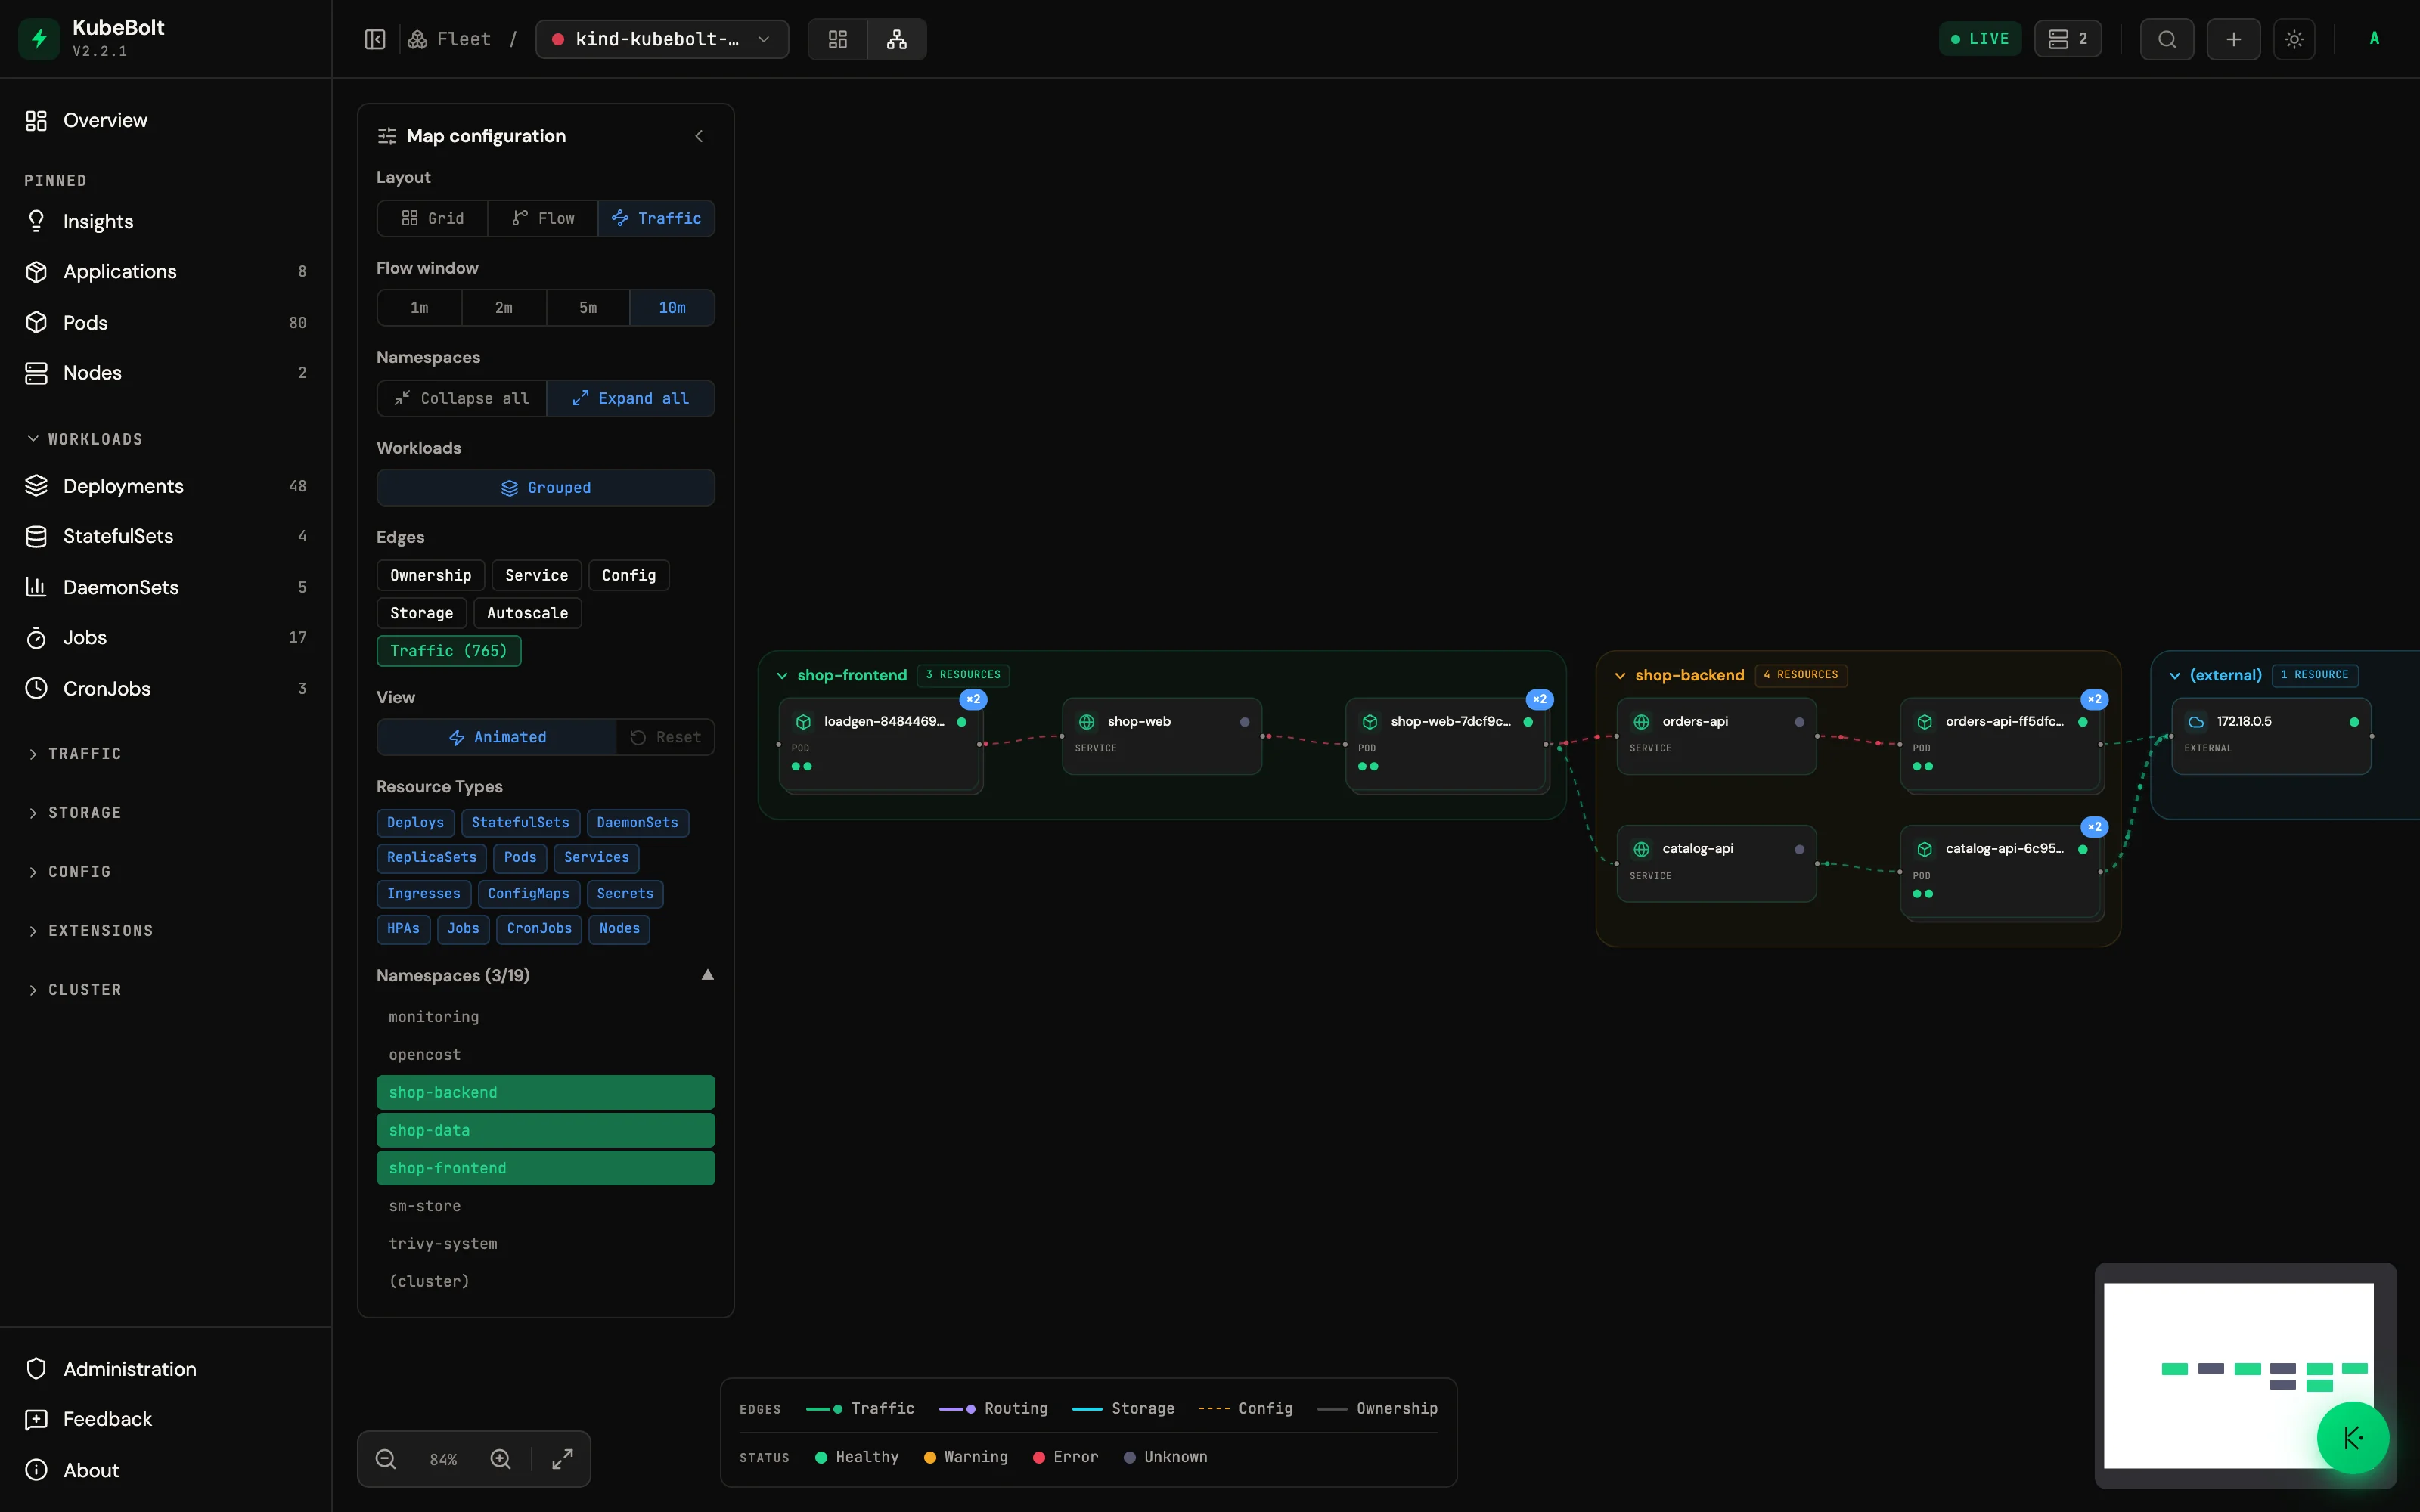Enable the Ownership edges filter

430,575
